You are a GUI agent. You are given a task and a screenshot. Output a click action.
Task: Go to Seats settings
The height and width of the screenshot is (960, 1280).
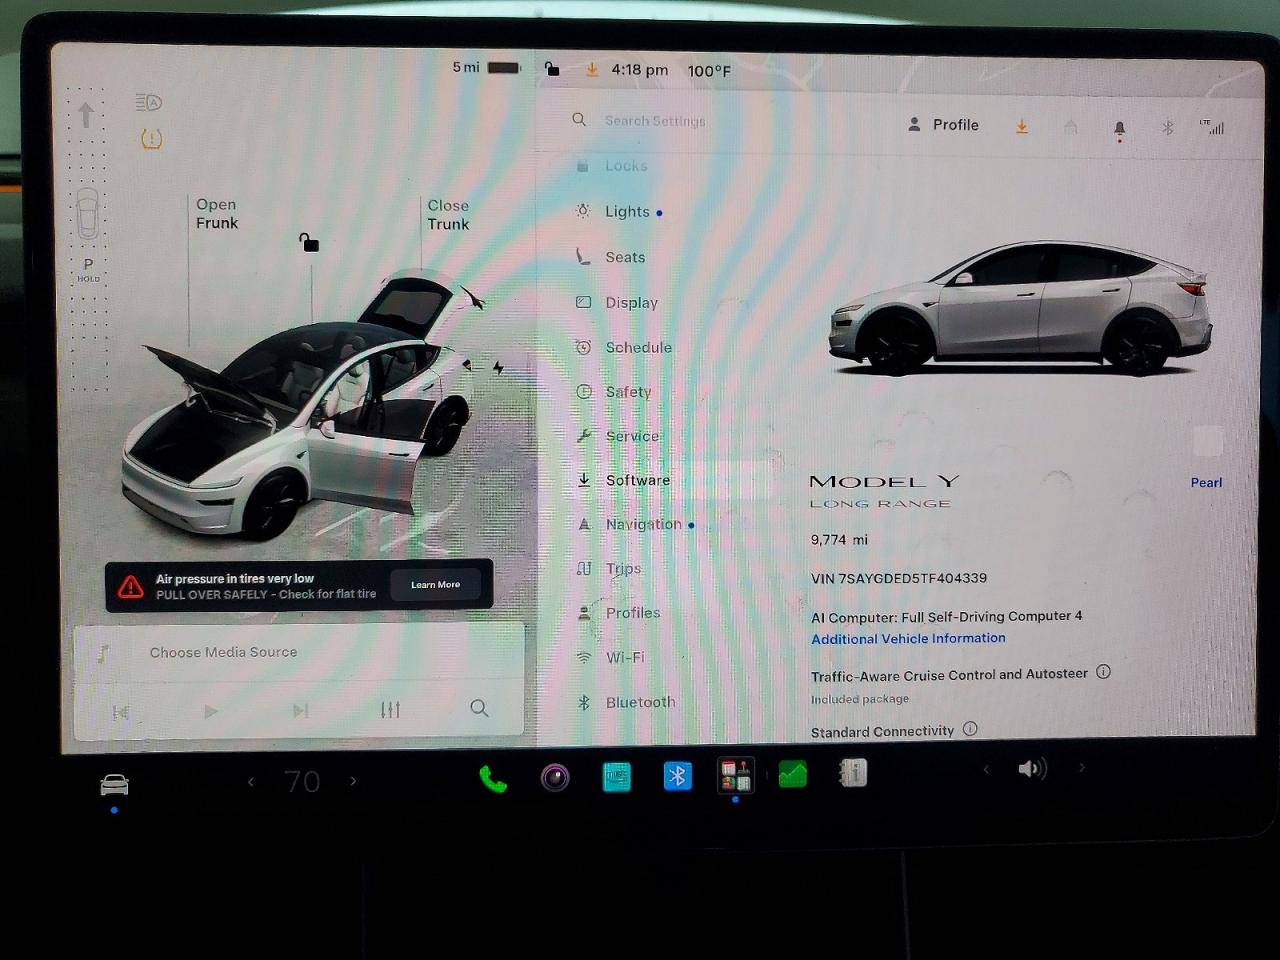(625, 257)
